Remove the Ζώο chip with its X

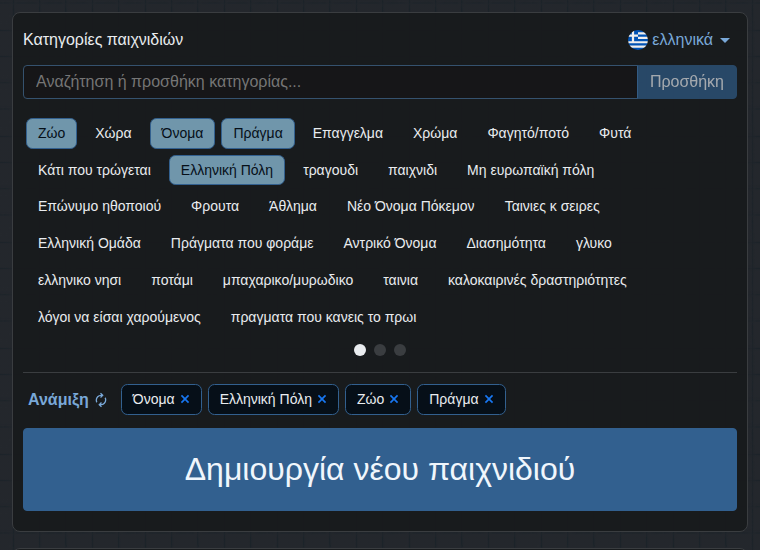[394, 399]
